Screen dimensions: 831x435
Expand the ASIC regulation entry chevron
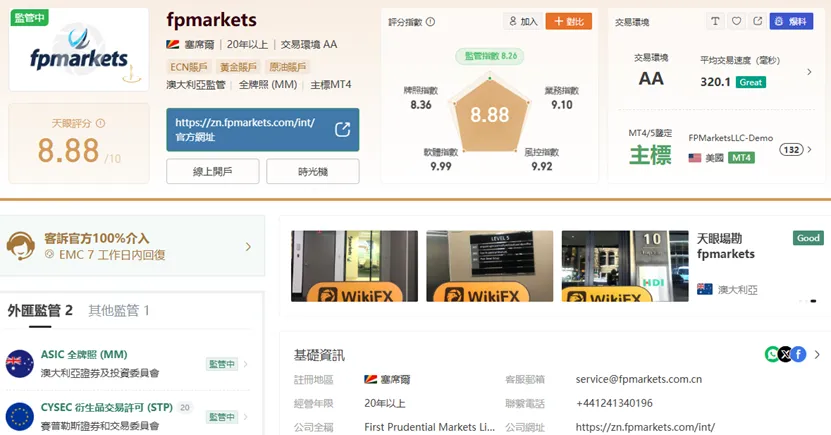click(x=245, y=363)
